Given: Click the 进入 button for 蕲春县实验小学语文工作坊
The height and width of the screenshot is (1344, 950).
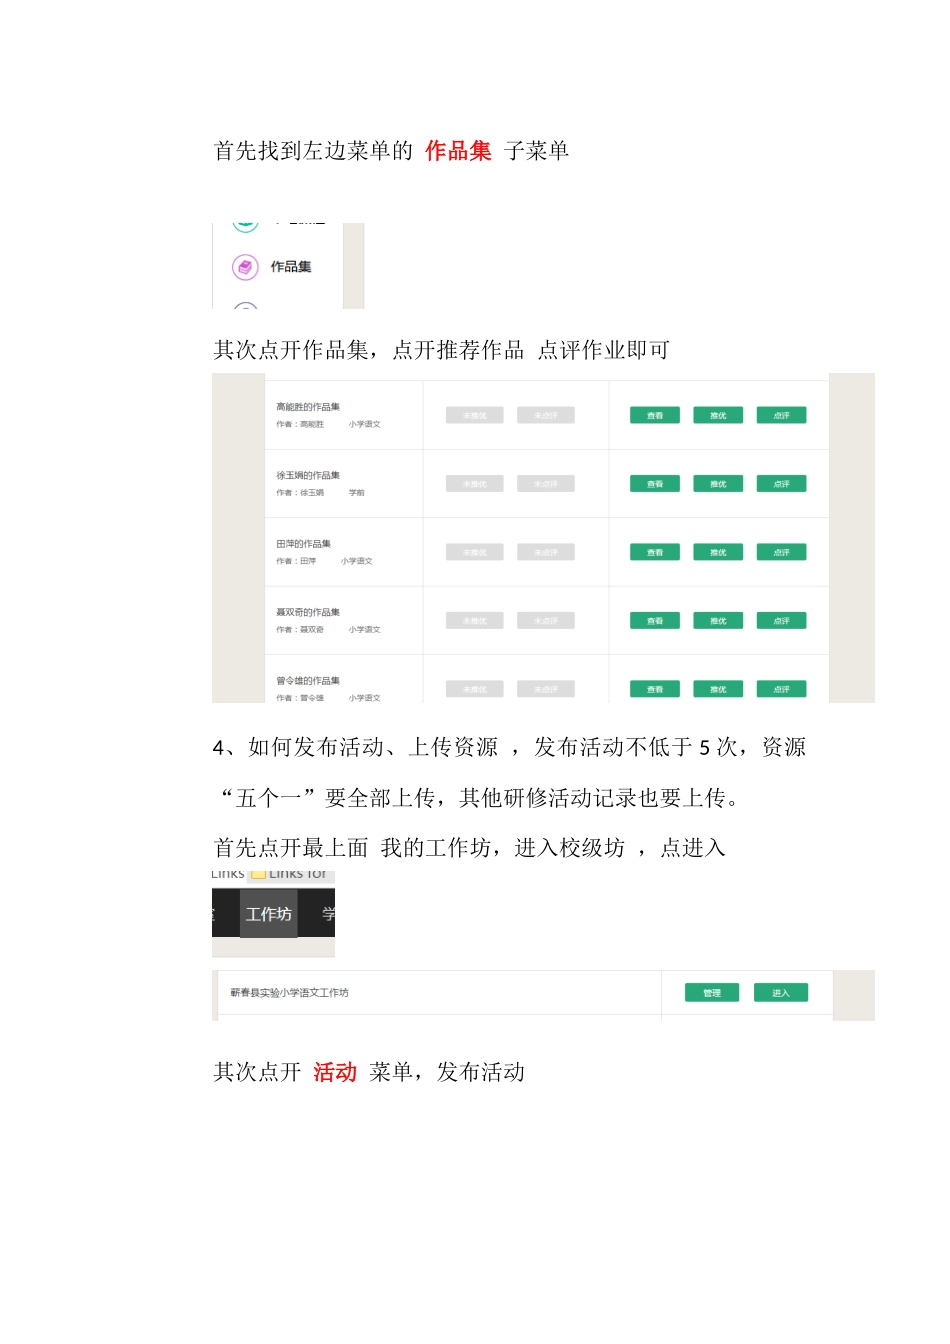Looking at the screenshot, I should pos(781,993).
